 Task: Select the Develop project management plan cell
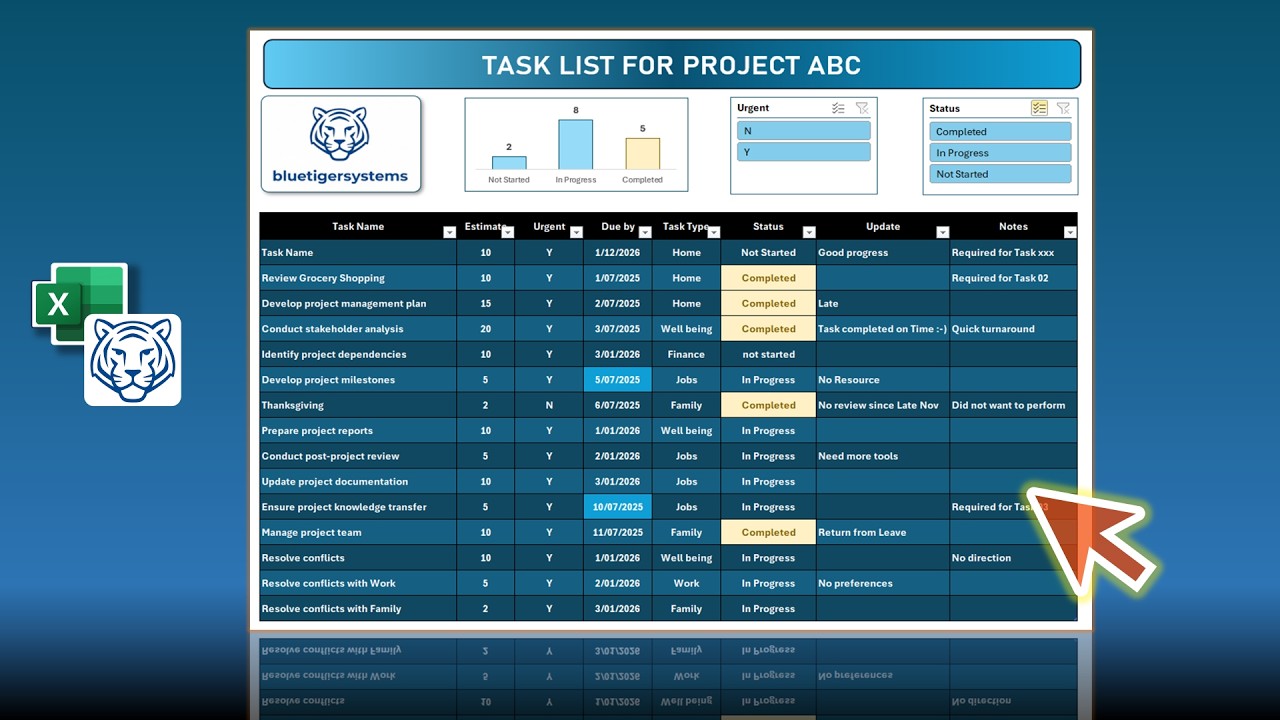click(x=358, y=303)
